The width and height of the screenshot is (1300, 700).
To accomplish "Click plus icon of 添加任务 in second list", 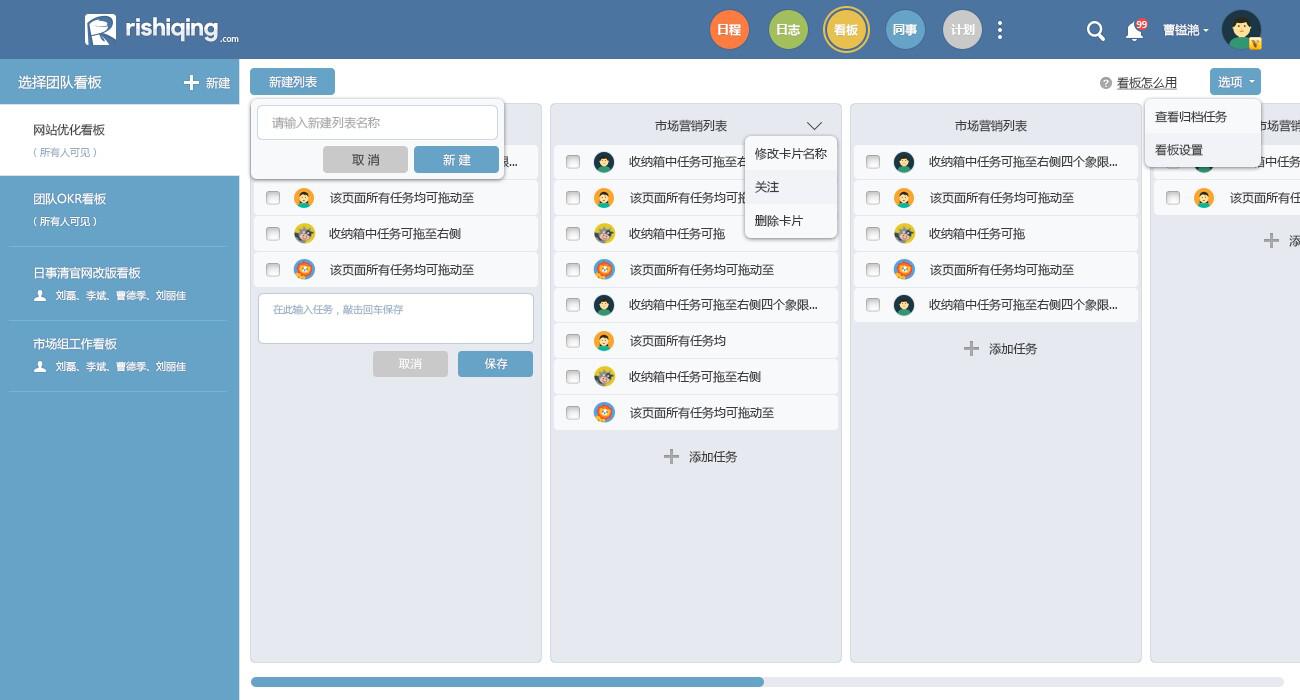I will pyautogui.click(x=671, y=456).
